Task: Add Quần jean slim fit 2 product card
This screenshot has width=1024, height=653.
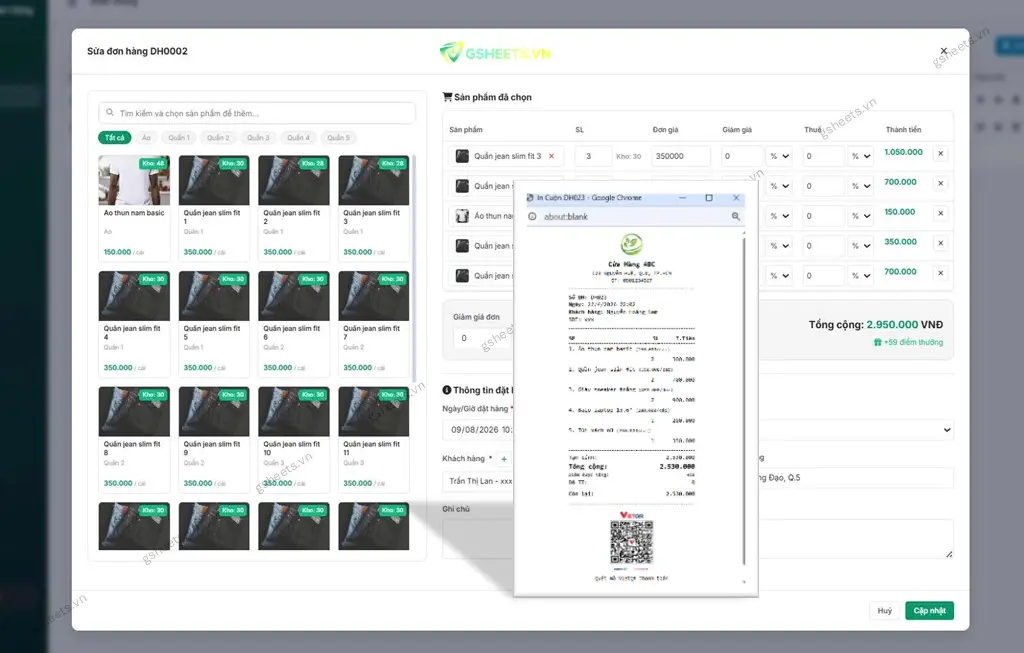Action: pyautogui.click(x=294, y=208)
